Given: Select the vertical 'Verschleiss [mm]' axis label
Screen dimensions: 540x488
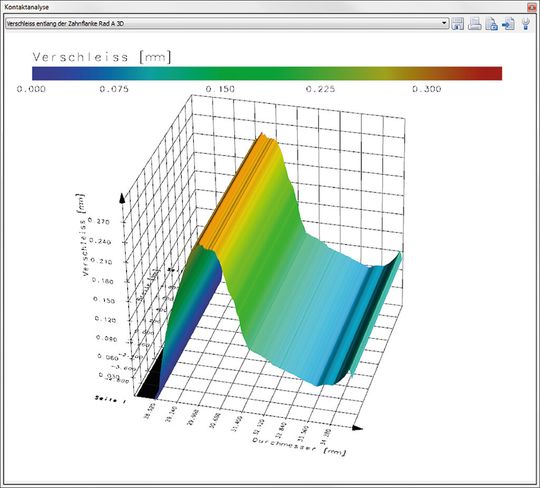Looking at the screenshot, I should point(82,235).
